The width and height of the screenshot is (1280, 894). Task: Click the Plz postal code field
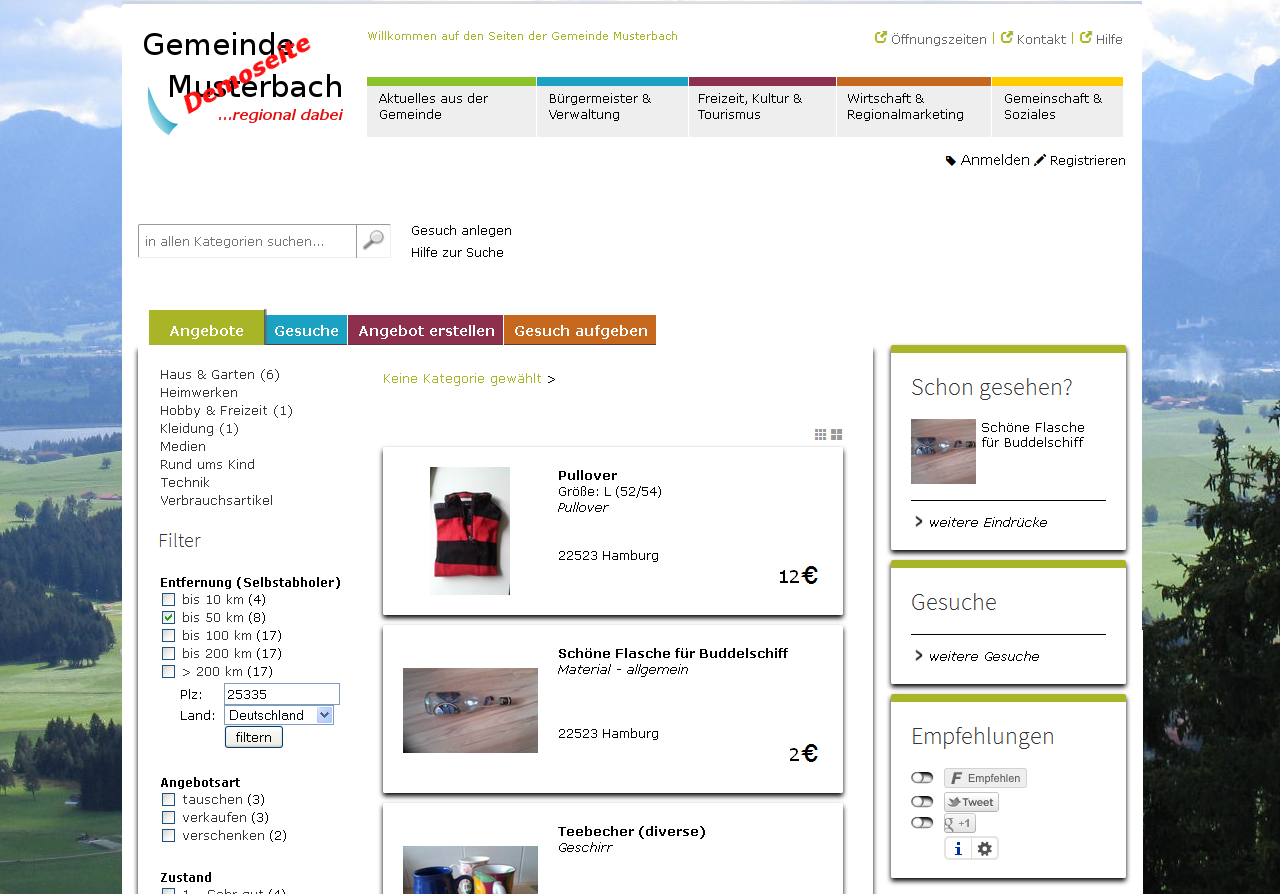[x=282, y=694]
